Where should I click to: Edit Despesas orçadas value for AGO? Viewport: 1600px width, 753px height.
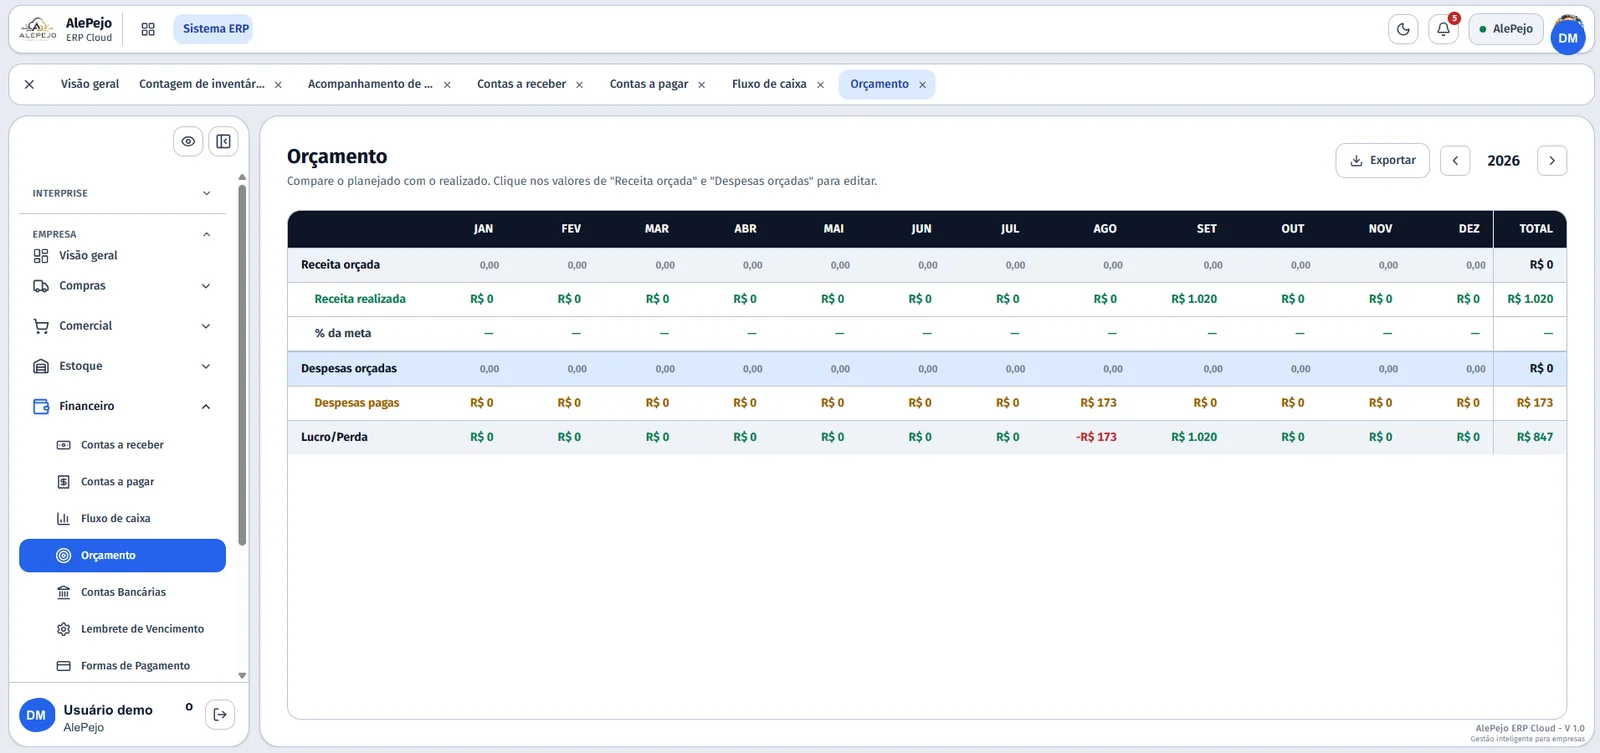(x=1113, y=369)
